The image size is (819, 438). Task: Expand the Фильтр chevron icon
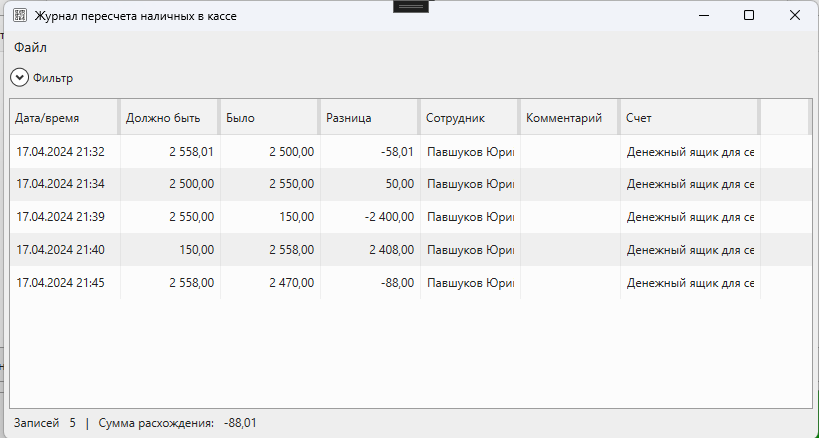pyautogui.click(x=19, y=77)
